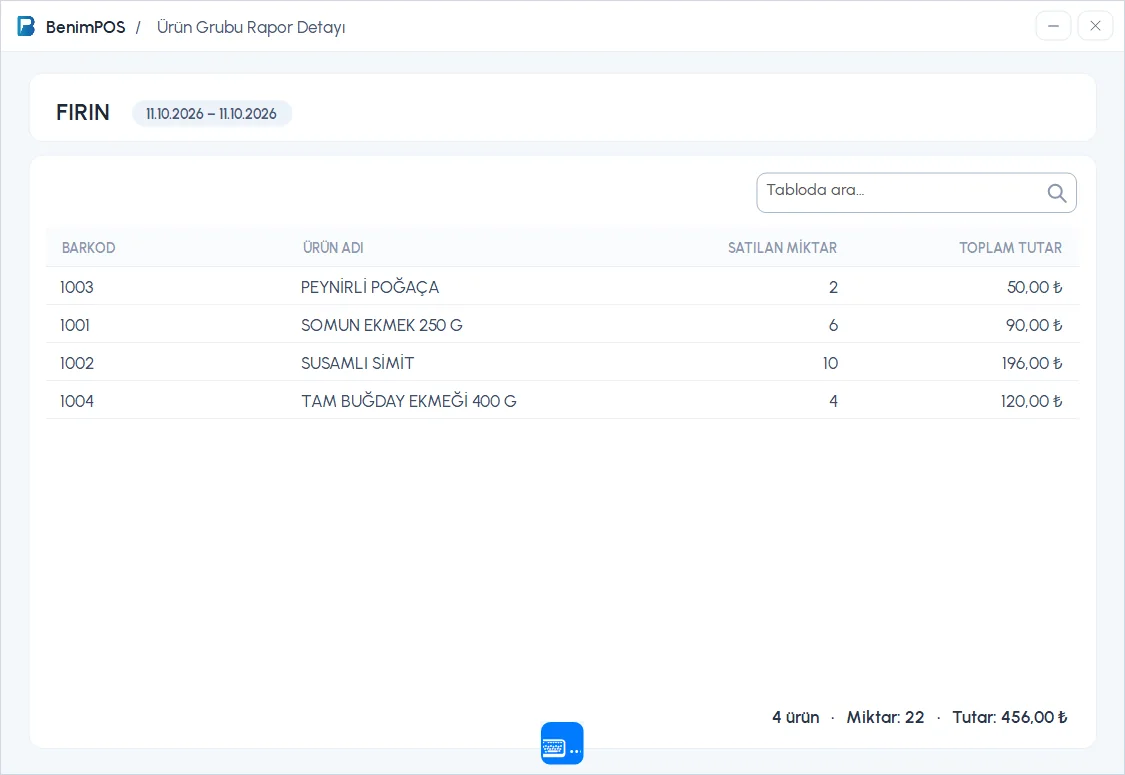Screen dimensions: 1125x775
Task: Sort by the BARKOD column header
Action: [88, 248]
